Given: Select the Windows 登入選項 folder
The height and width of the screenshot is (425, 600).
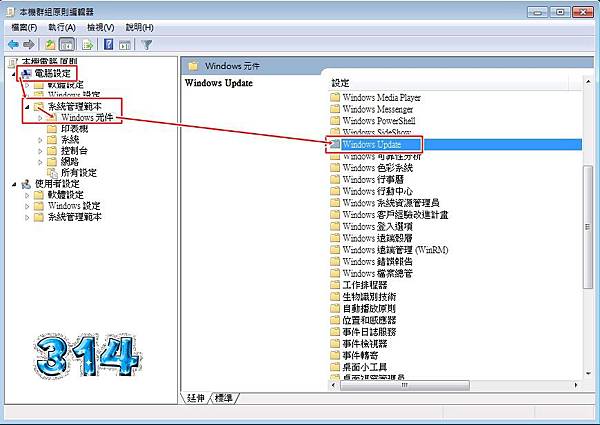Looking at the screenshot, I should 378,226.
